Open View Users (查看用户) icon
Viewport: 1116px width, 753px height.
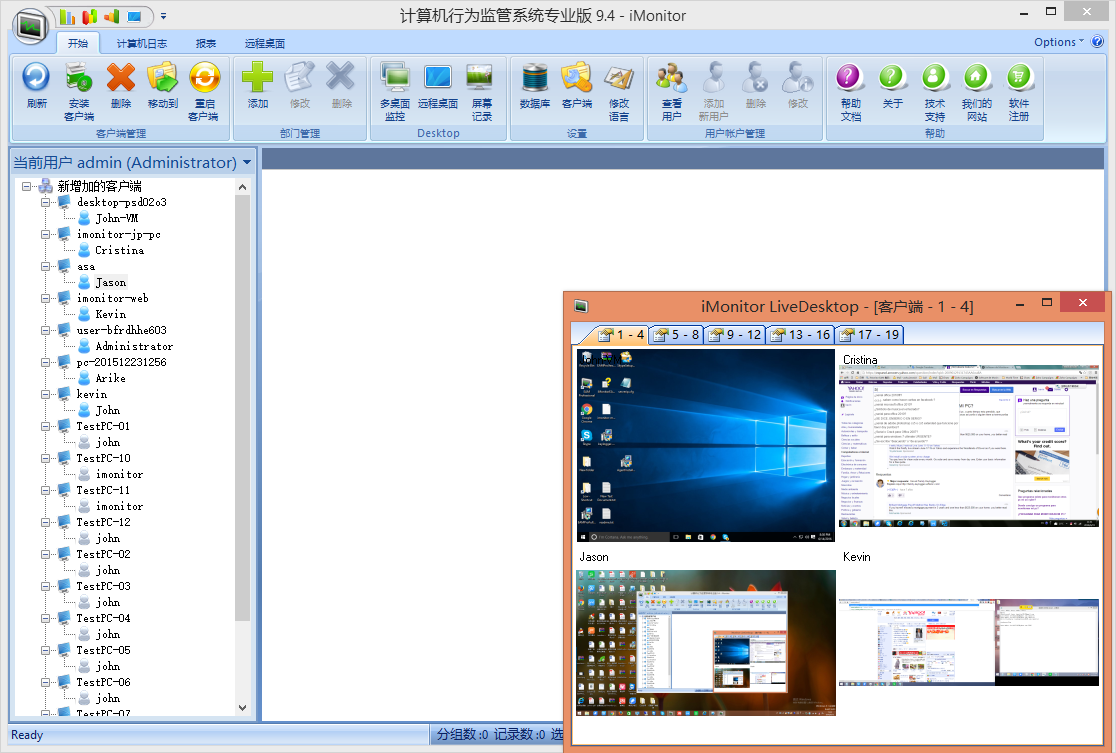[672, 78]
